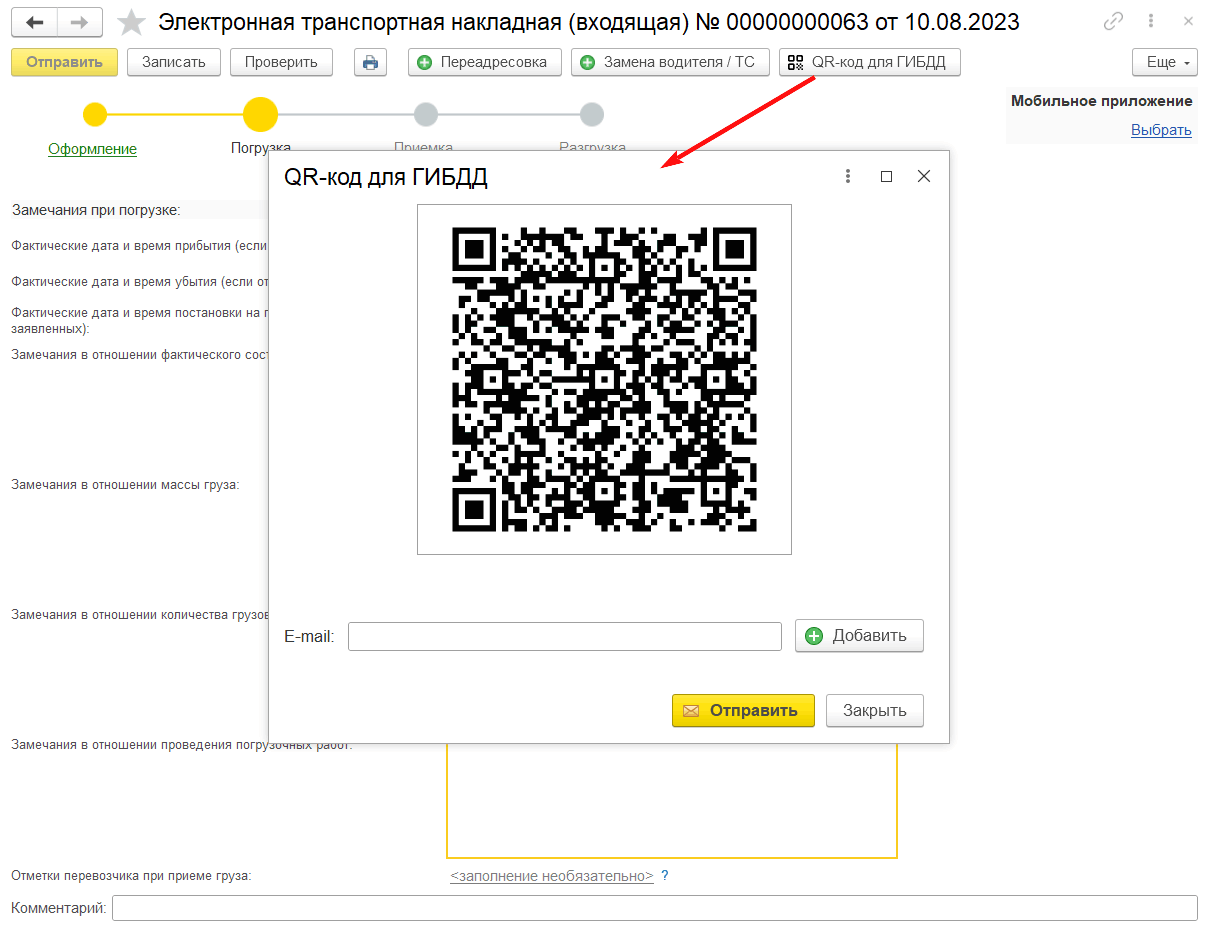Click the Отметки перевозчика при приеме груза label
Image resolution: width=1214 pixels, height=931 pixels.
click(131, 876)
